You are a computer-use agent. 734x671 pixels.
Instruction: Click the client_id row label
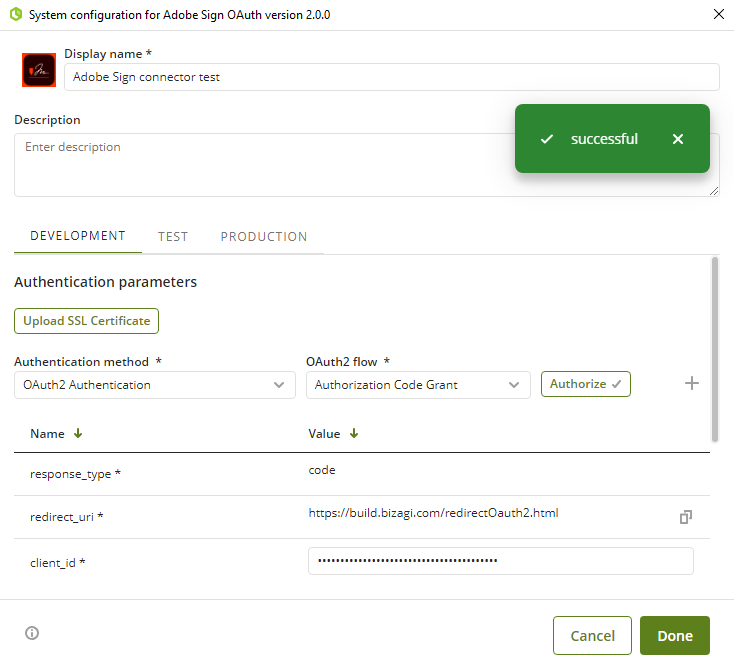(x=58, y=563)
